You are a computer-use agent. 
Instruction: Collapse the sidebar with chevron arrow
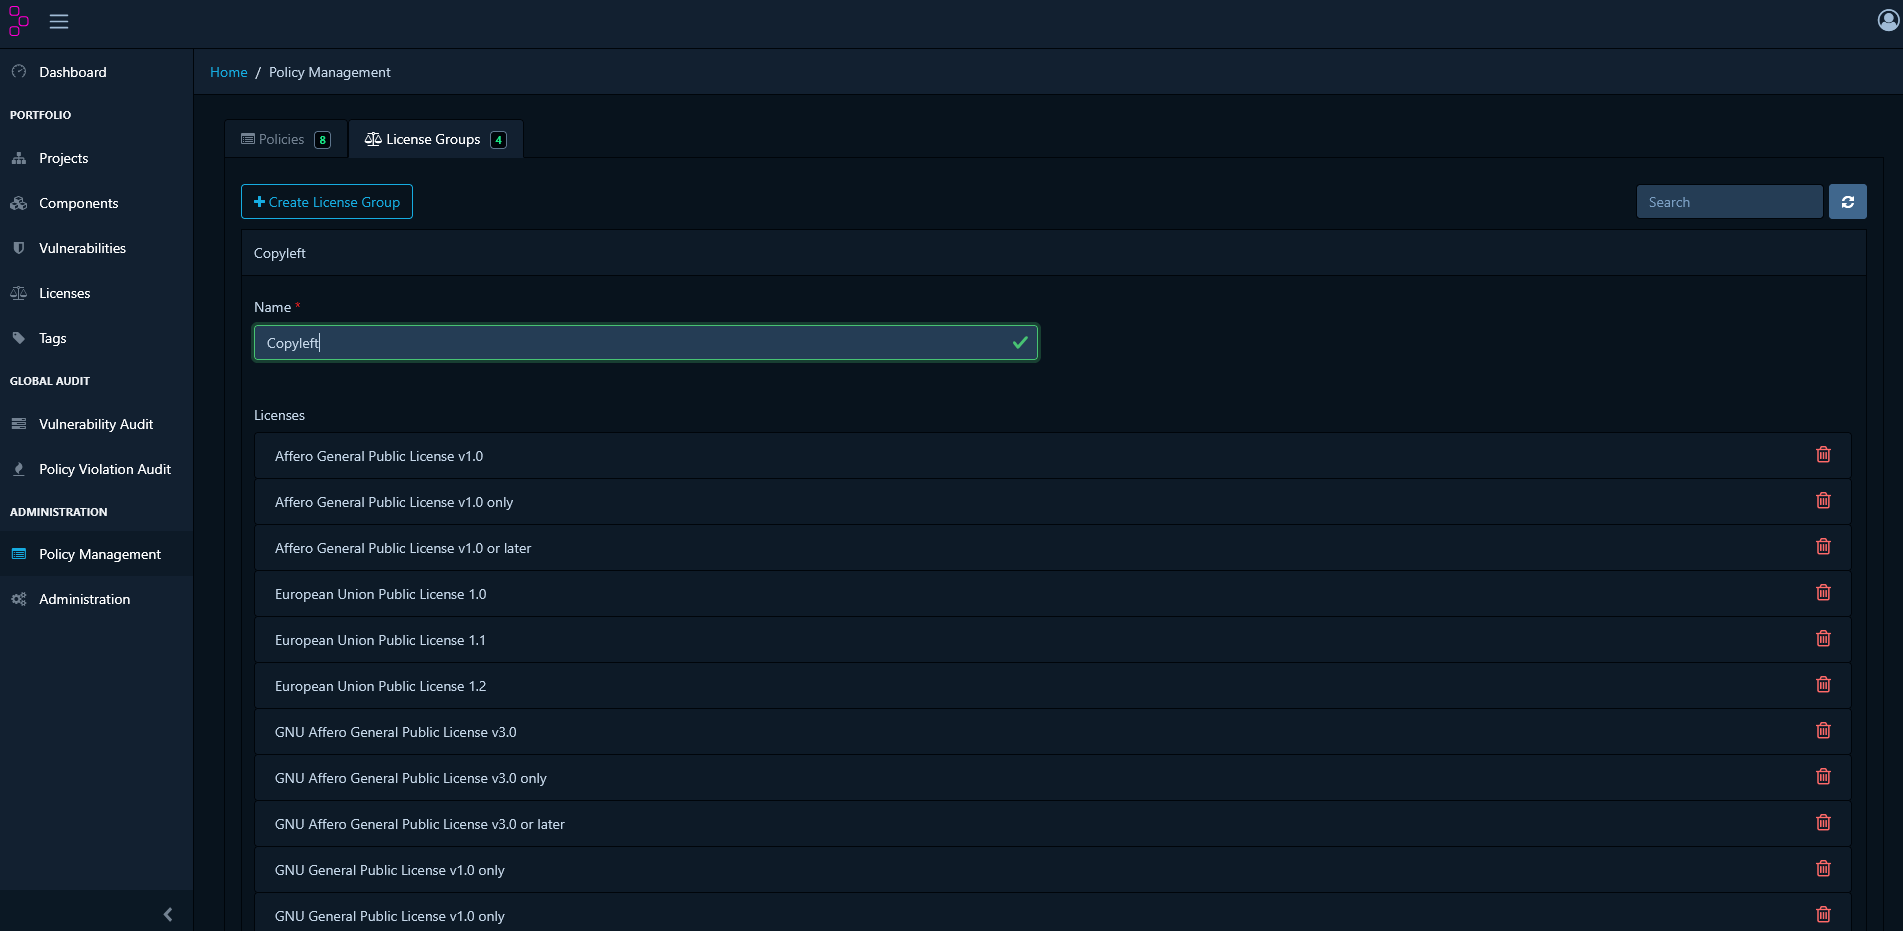pos(168,914)
